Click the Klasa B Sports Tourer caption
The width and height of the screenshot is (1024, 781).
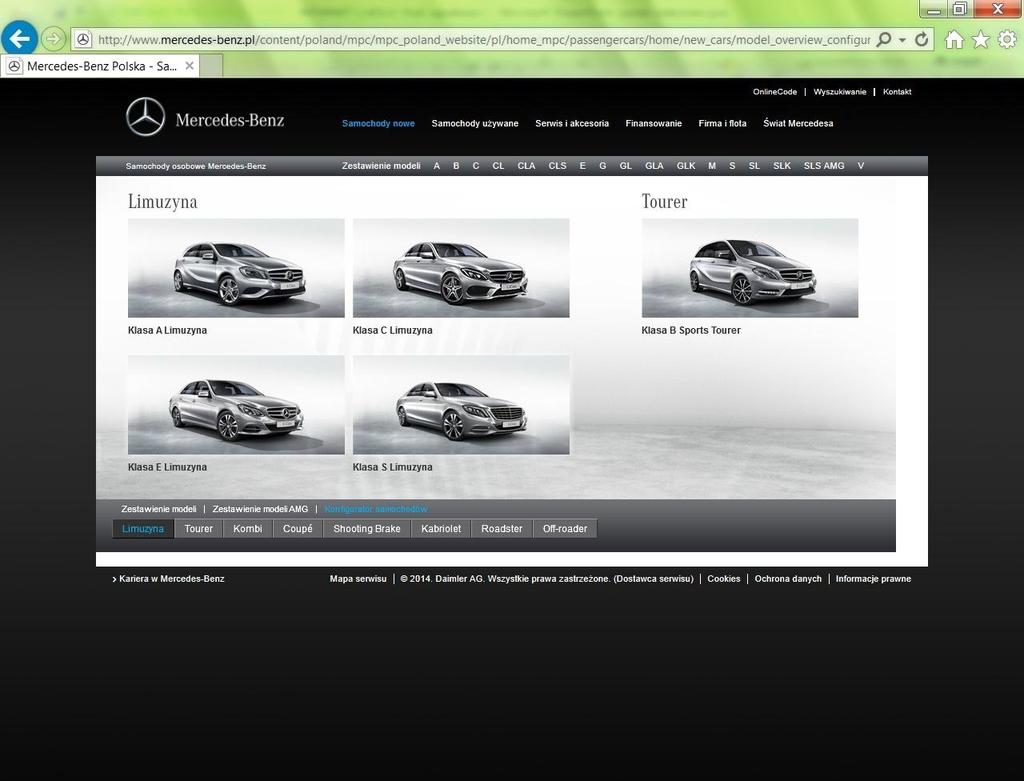[691, 330]
